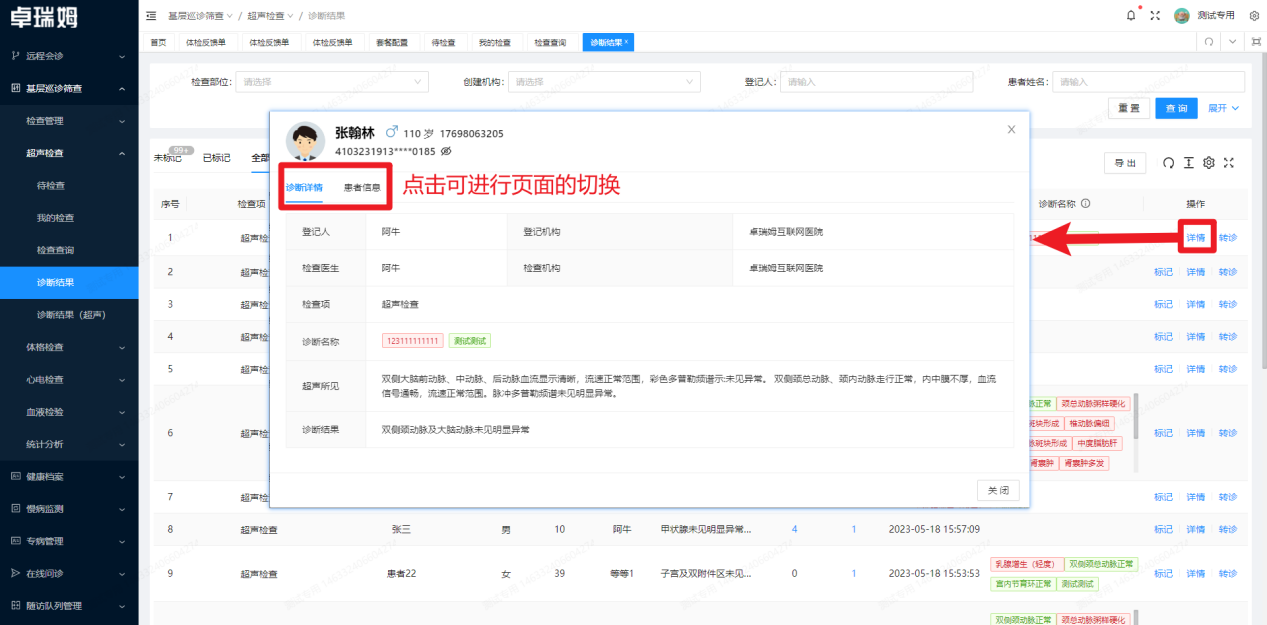Click 张翰林 patient avatar in dialog
Screen dimensions: 1267x625
(306, 141)
